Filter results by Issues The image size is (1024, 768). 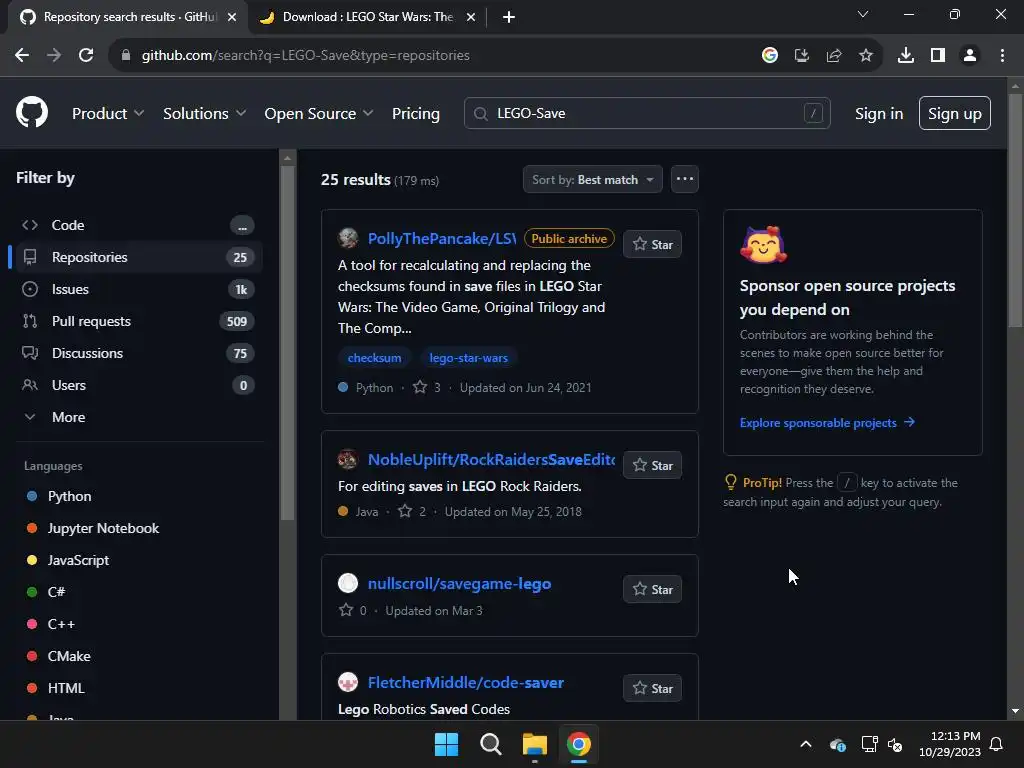click(137, 289)
